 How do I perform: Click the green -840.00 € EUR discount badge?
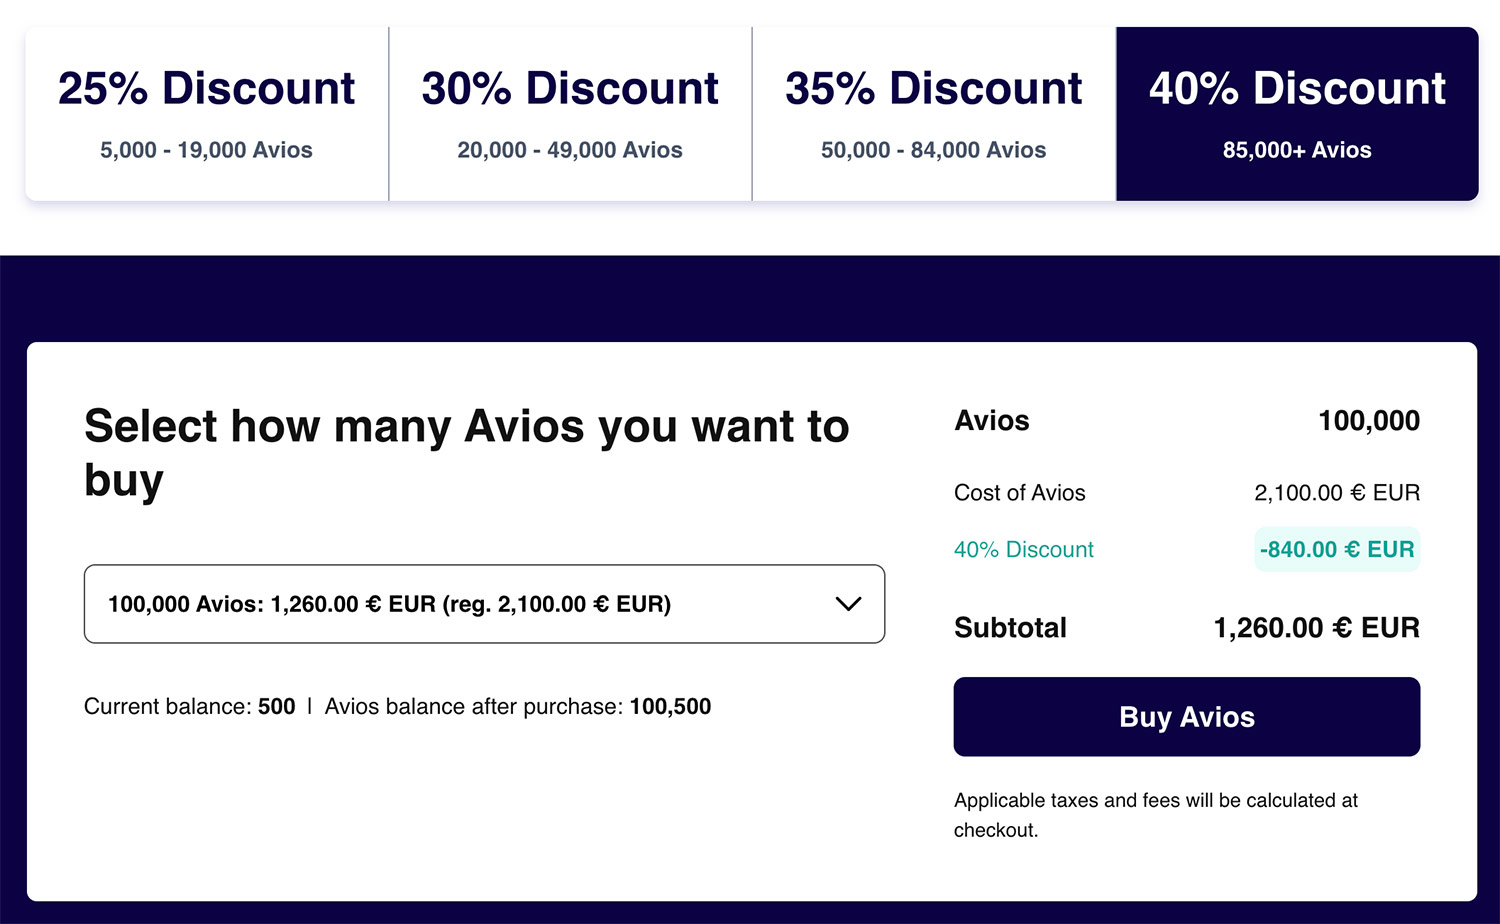[1337, 549]
